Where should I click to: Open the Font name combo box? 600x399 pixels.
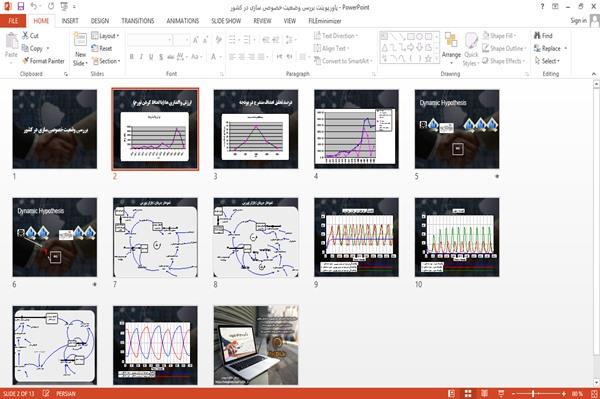150,40
